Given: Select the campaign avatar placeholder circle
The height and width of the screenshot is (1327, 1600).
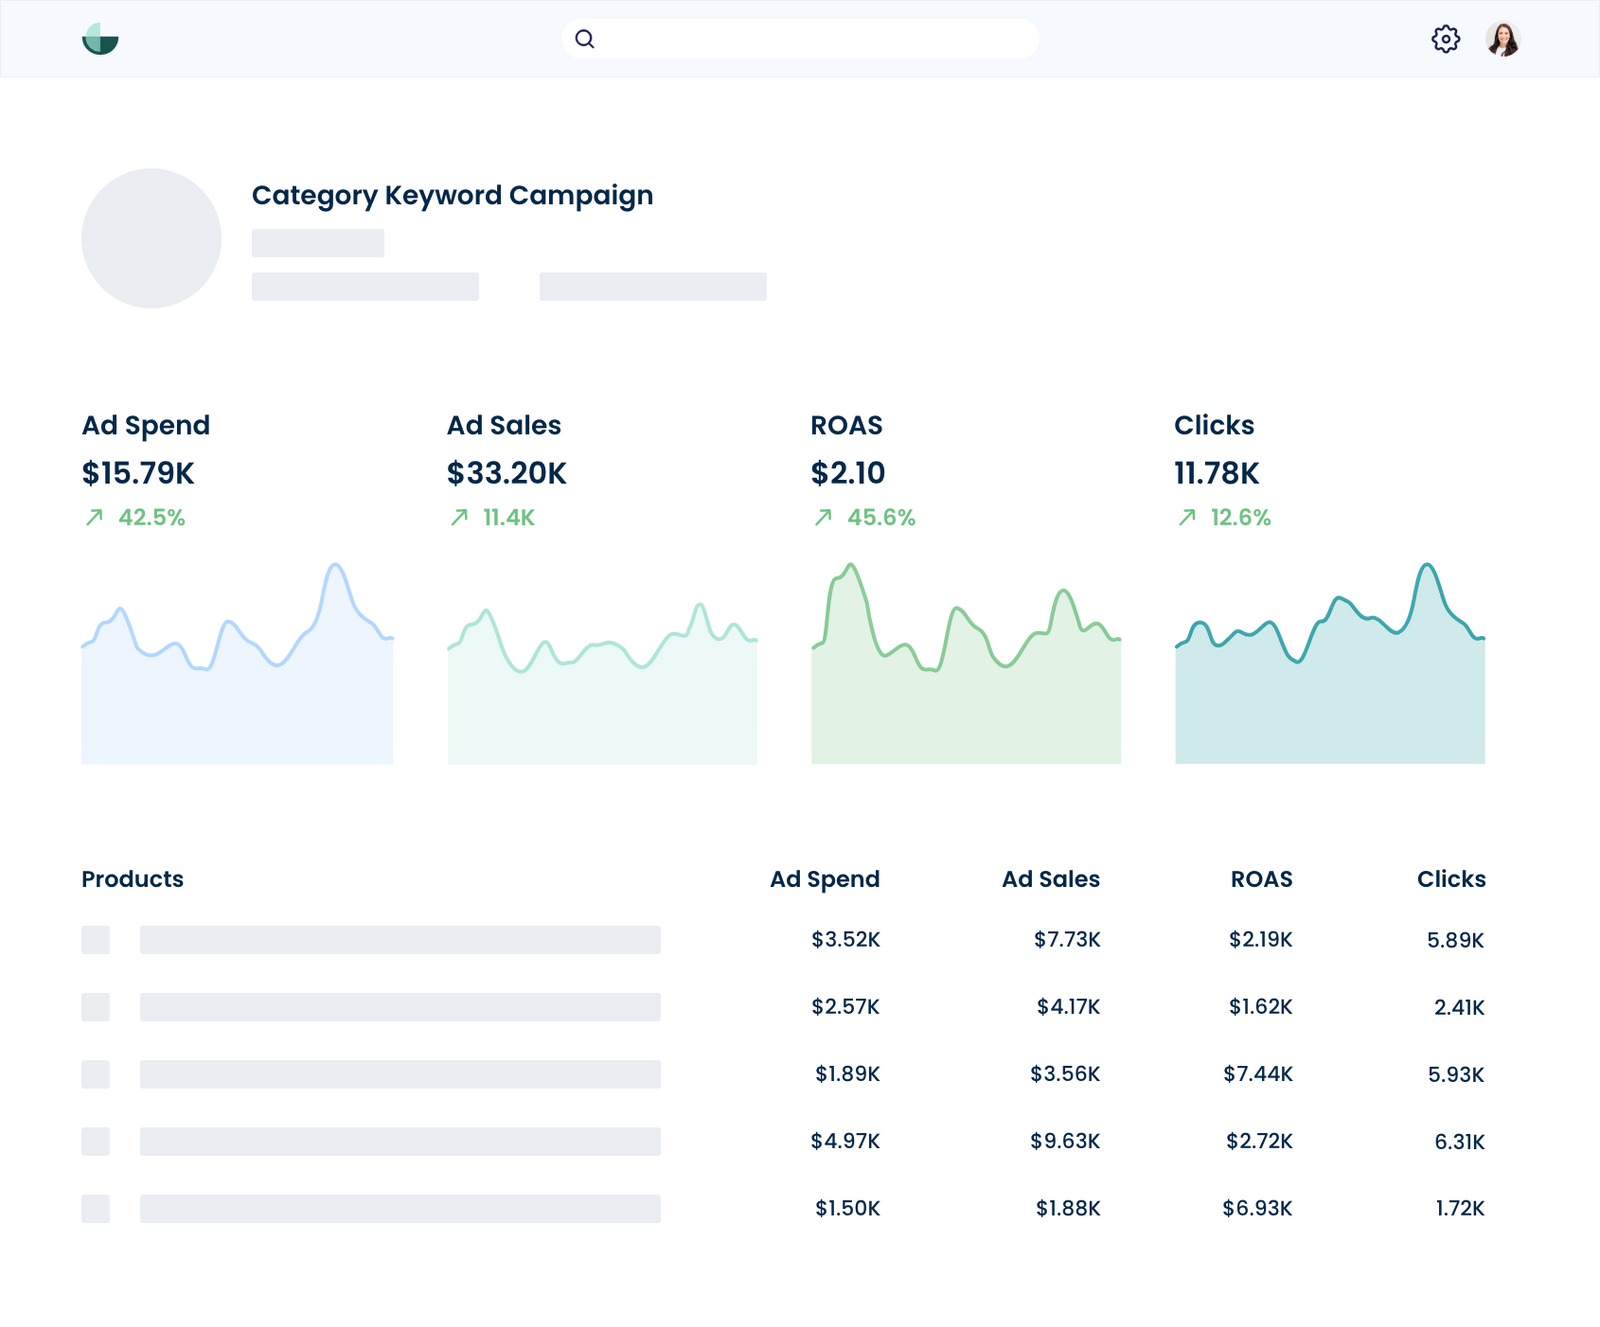Looking at the screenshot, I should coord(151,236).
